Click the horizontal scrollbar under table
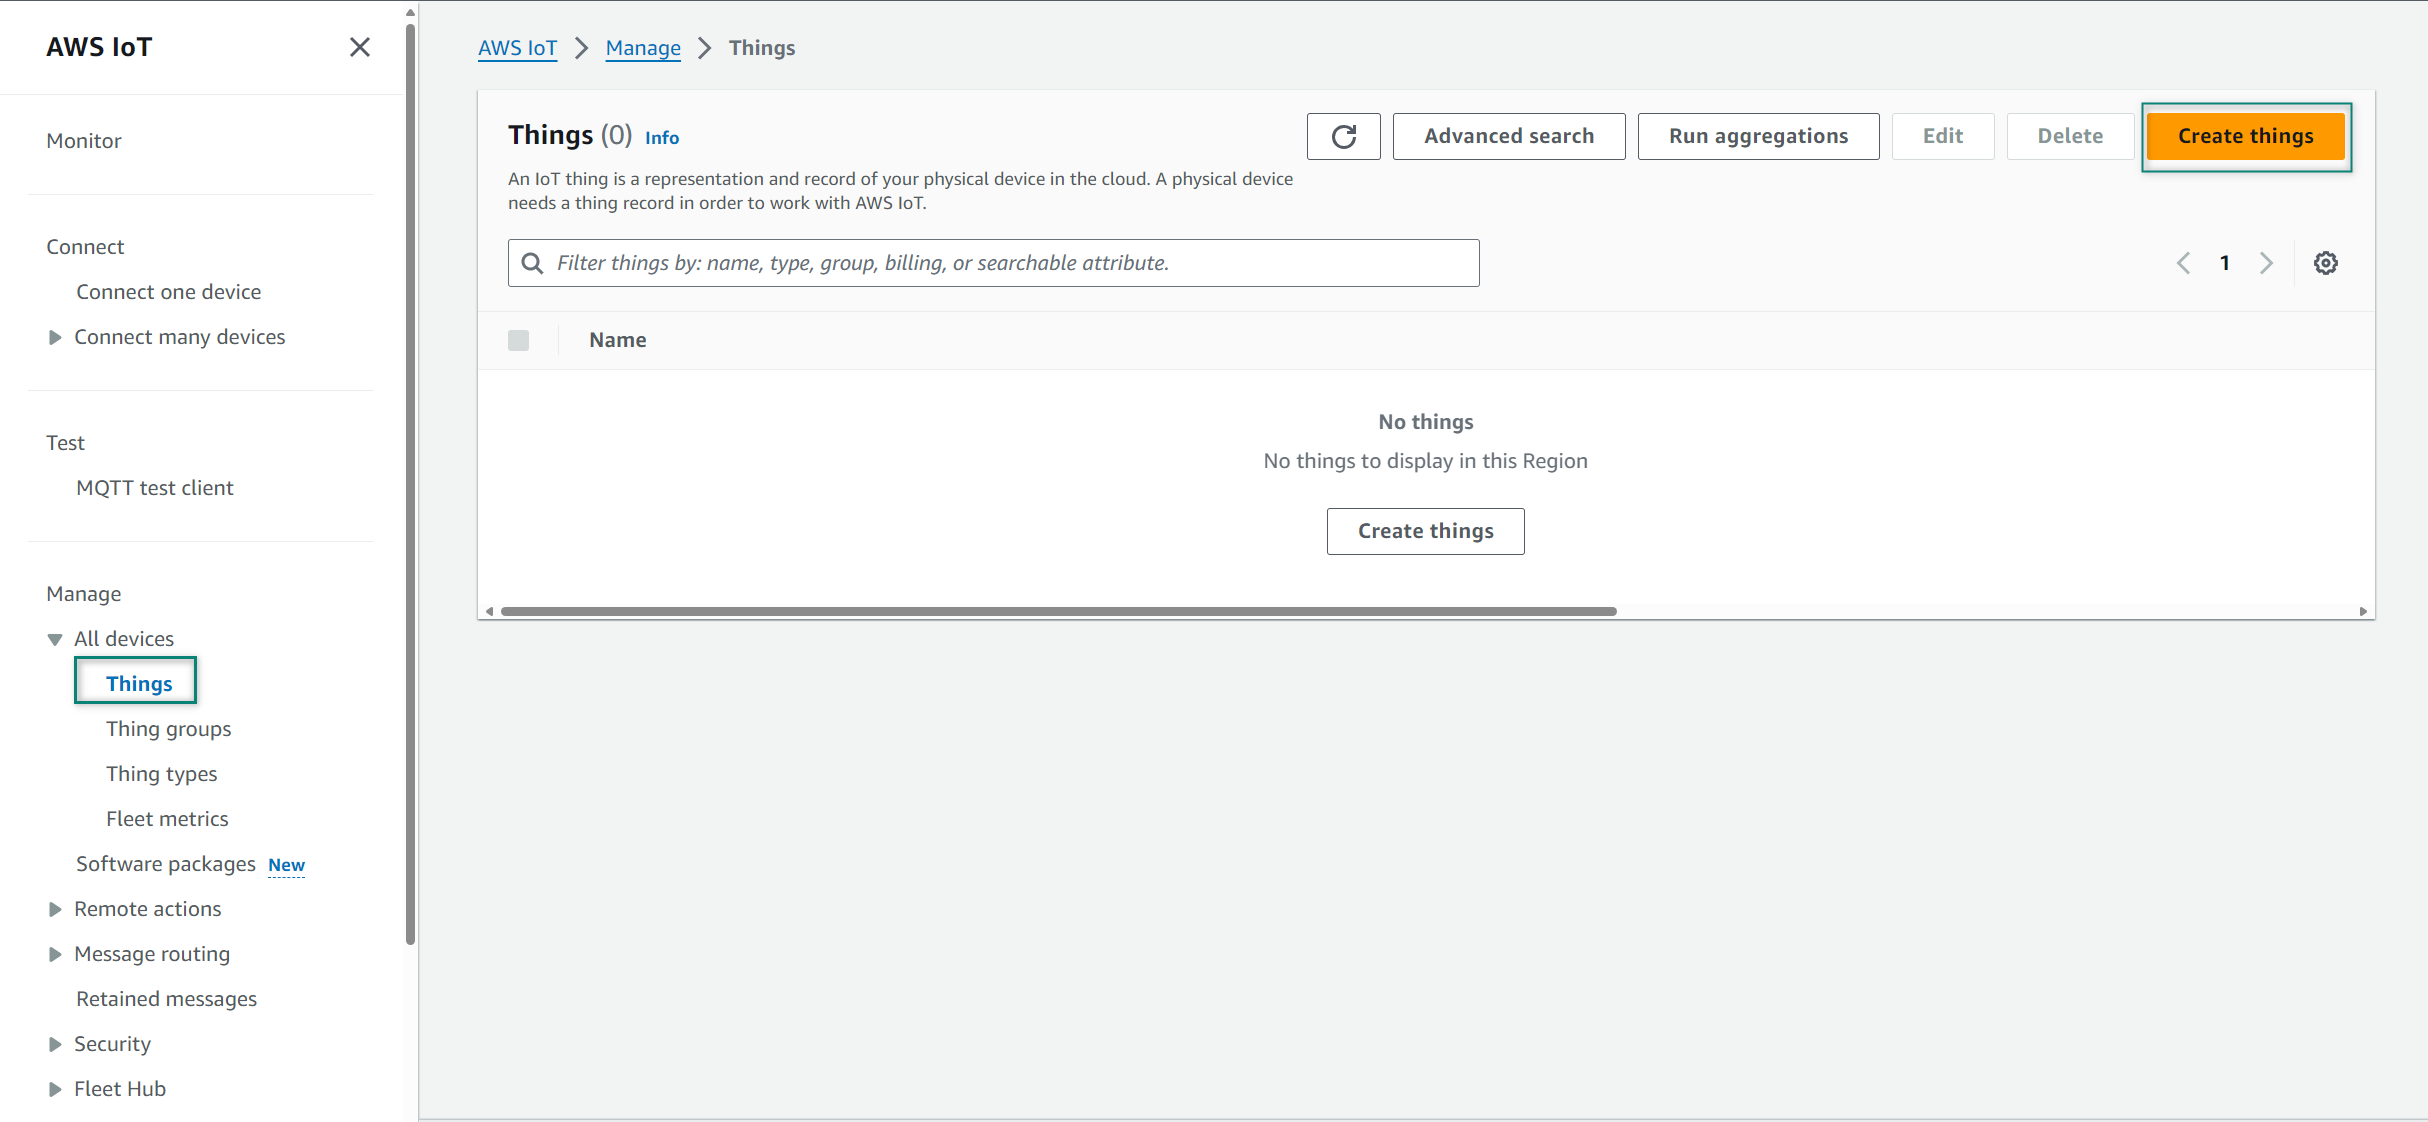Screen dimensions: 2428x1122 click(x=1058, y=611)
